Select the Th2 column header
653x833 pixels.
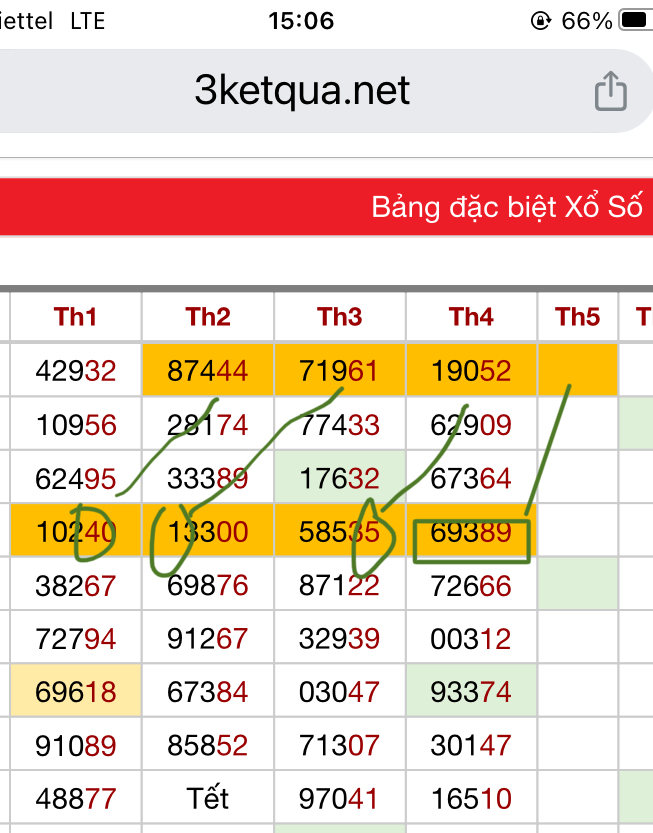pos(208,317)
